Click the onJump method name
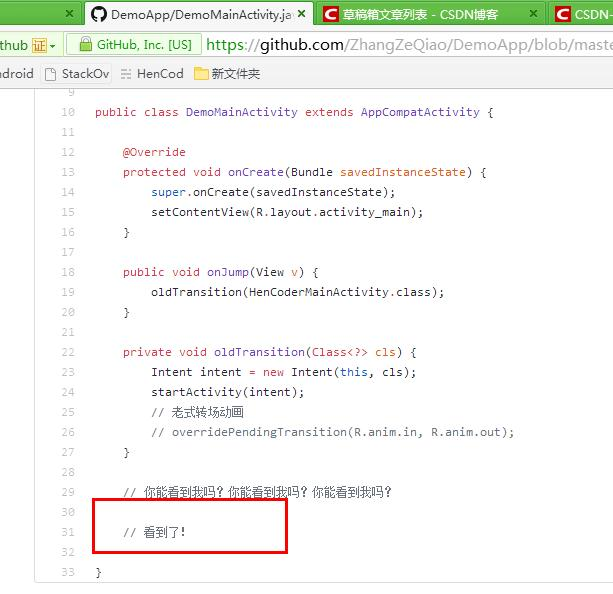 coord(228,272)
